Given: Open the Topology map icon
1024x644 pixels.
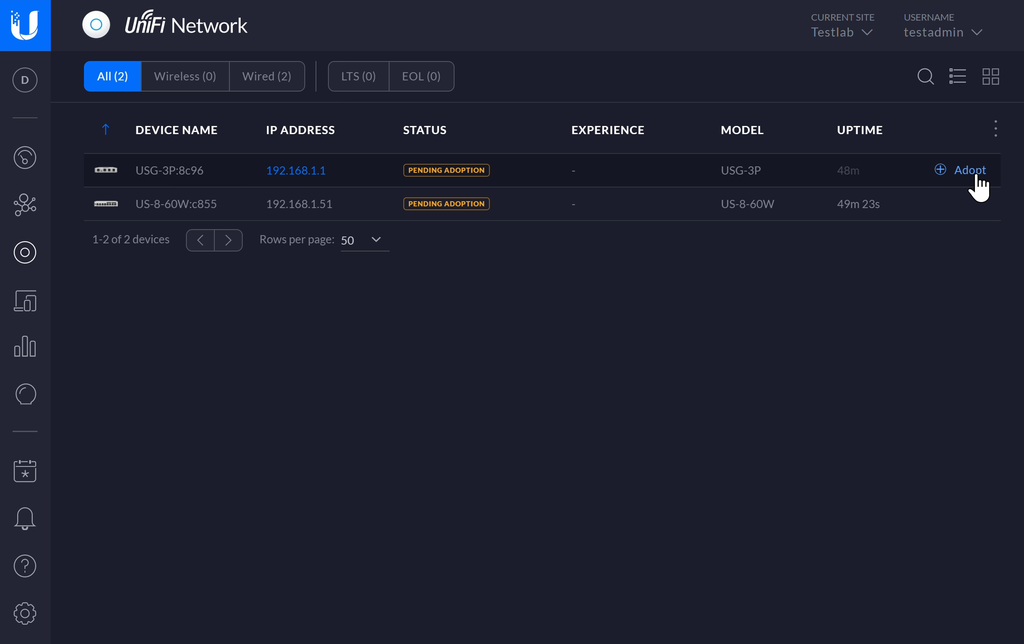Looking at the screenshot, I should click(25, 204).
